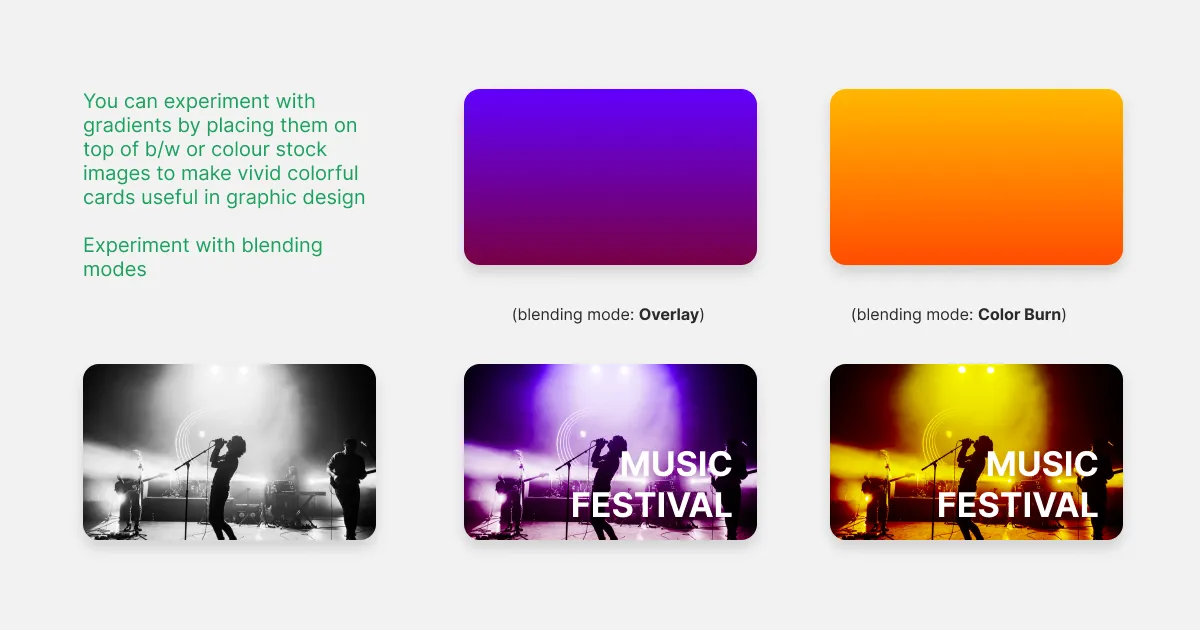
Task: Select the orange gradient card
Action: click(x=976, y=177)
